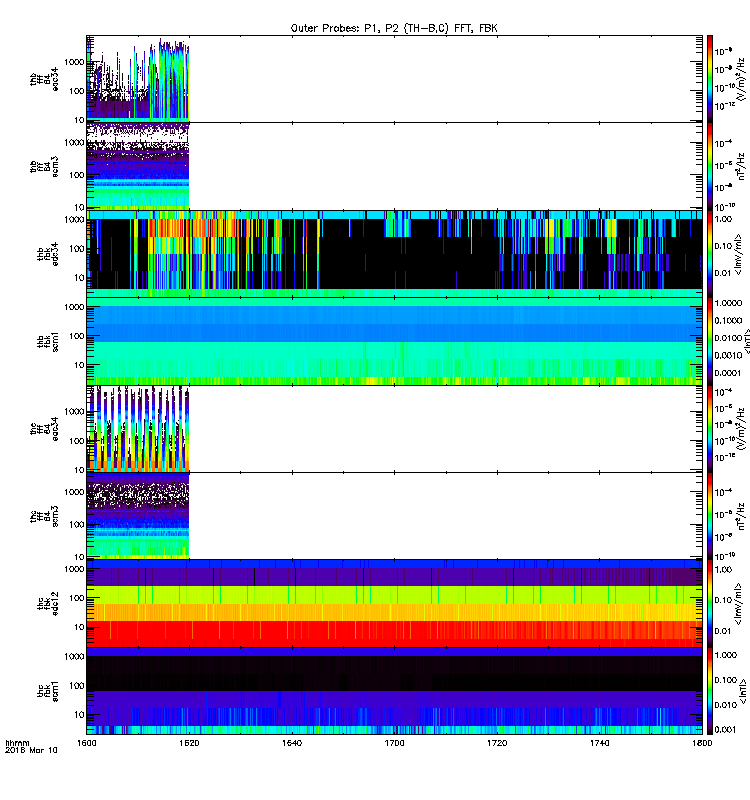The width and height of the screenshot is (750, 800).
Task: Click the "thc fff 64 scm3" panel label
Action: [x=44, y=516]
